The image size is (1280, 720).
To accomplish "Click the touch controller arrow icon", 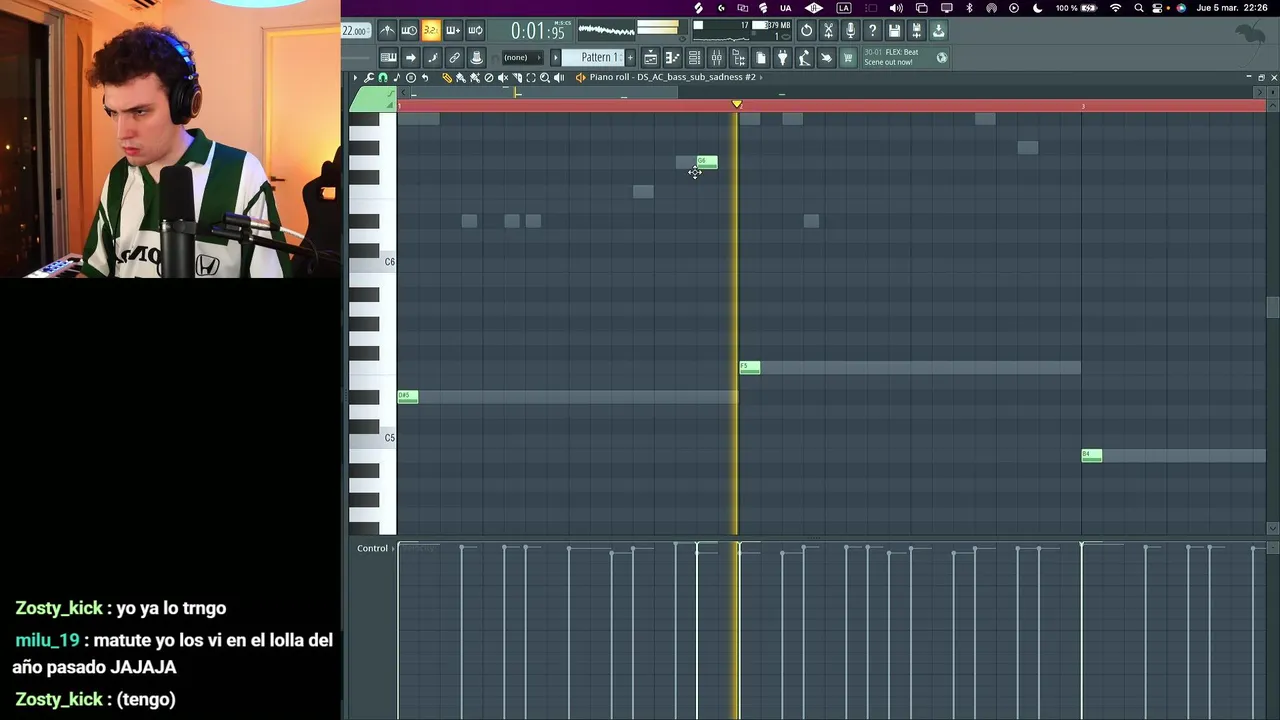I will (x=827, y=58).
